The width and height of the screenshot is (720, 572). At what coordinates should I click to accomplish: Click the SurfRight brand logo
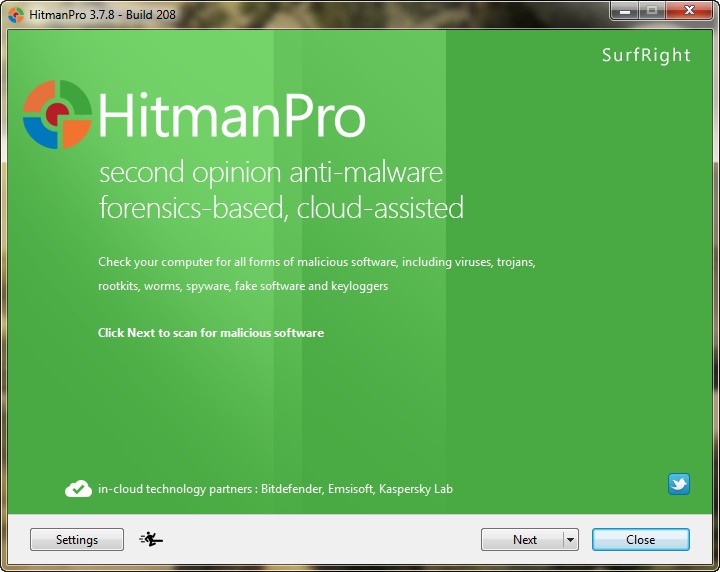[x=646, y=55]
